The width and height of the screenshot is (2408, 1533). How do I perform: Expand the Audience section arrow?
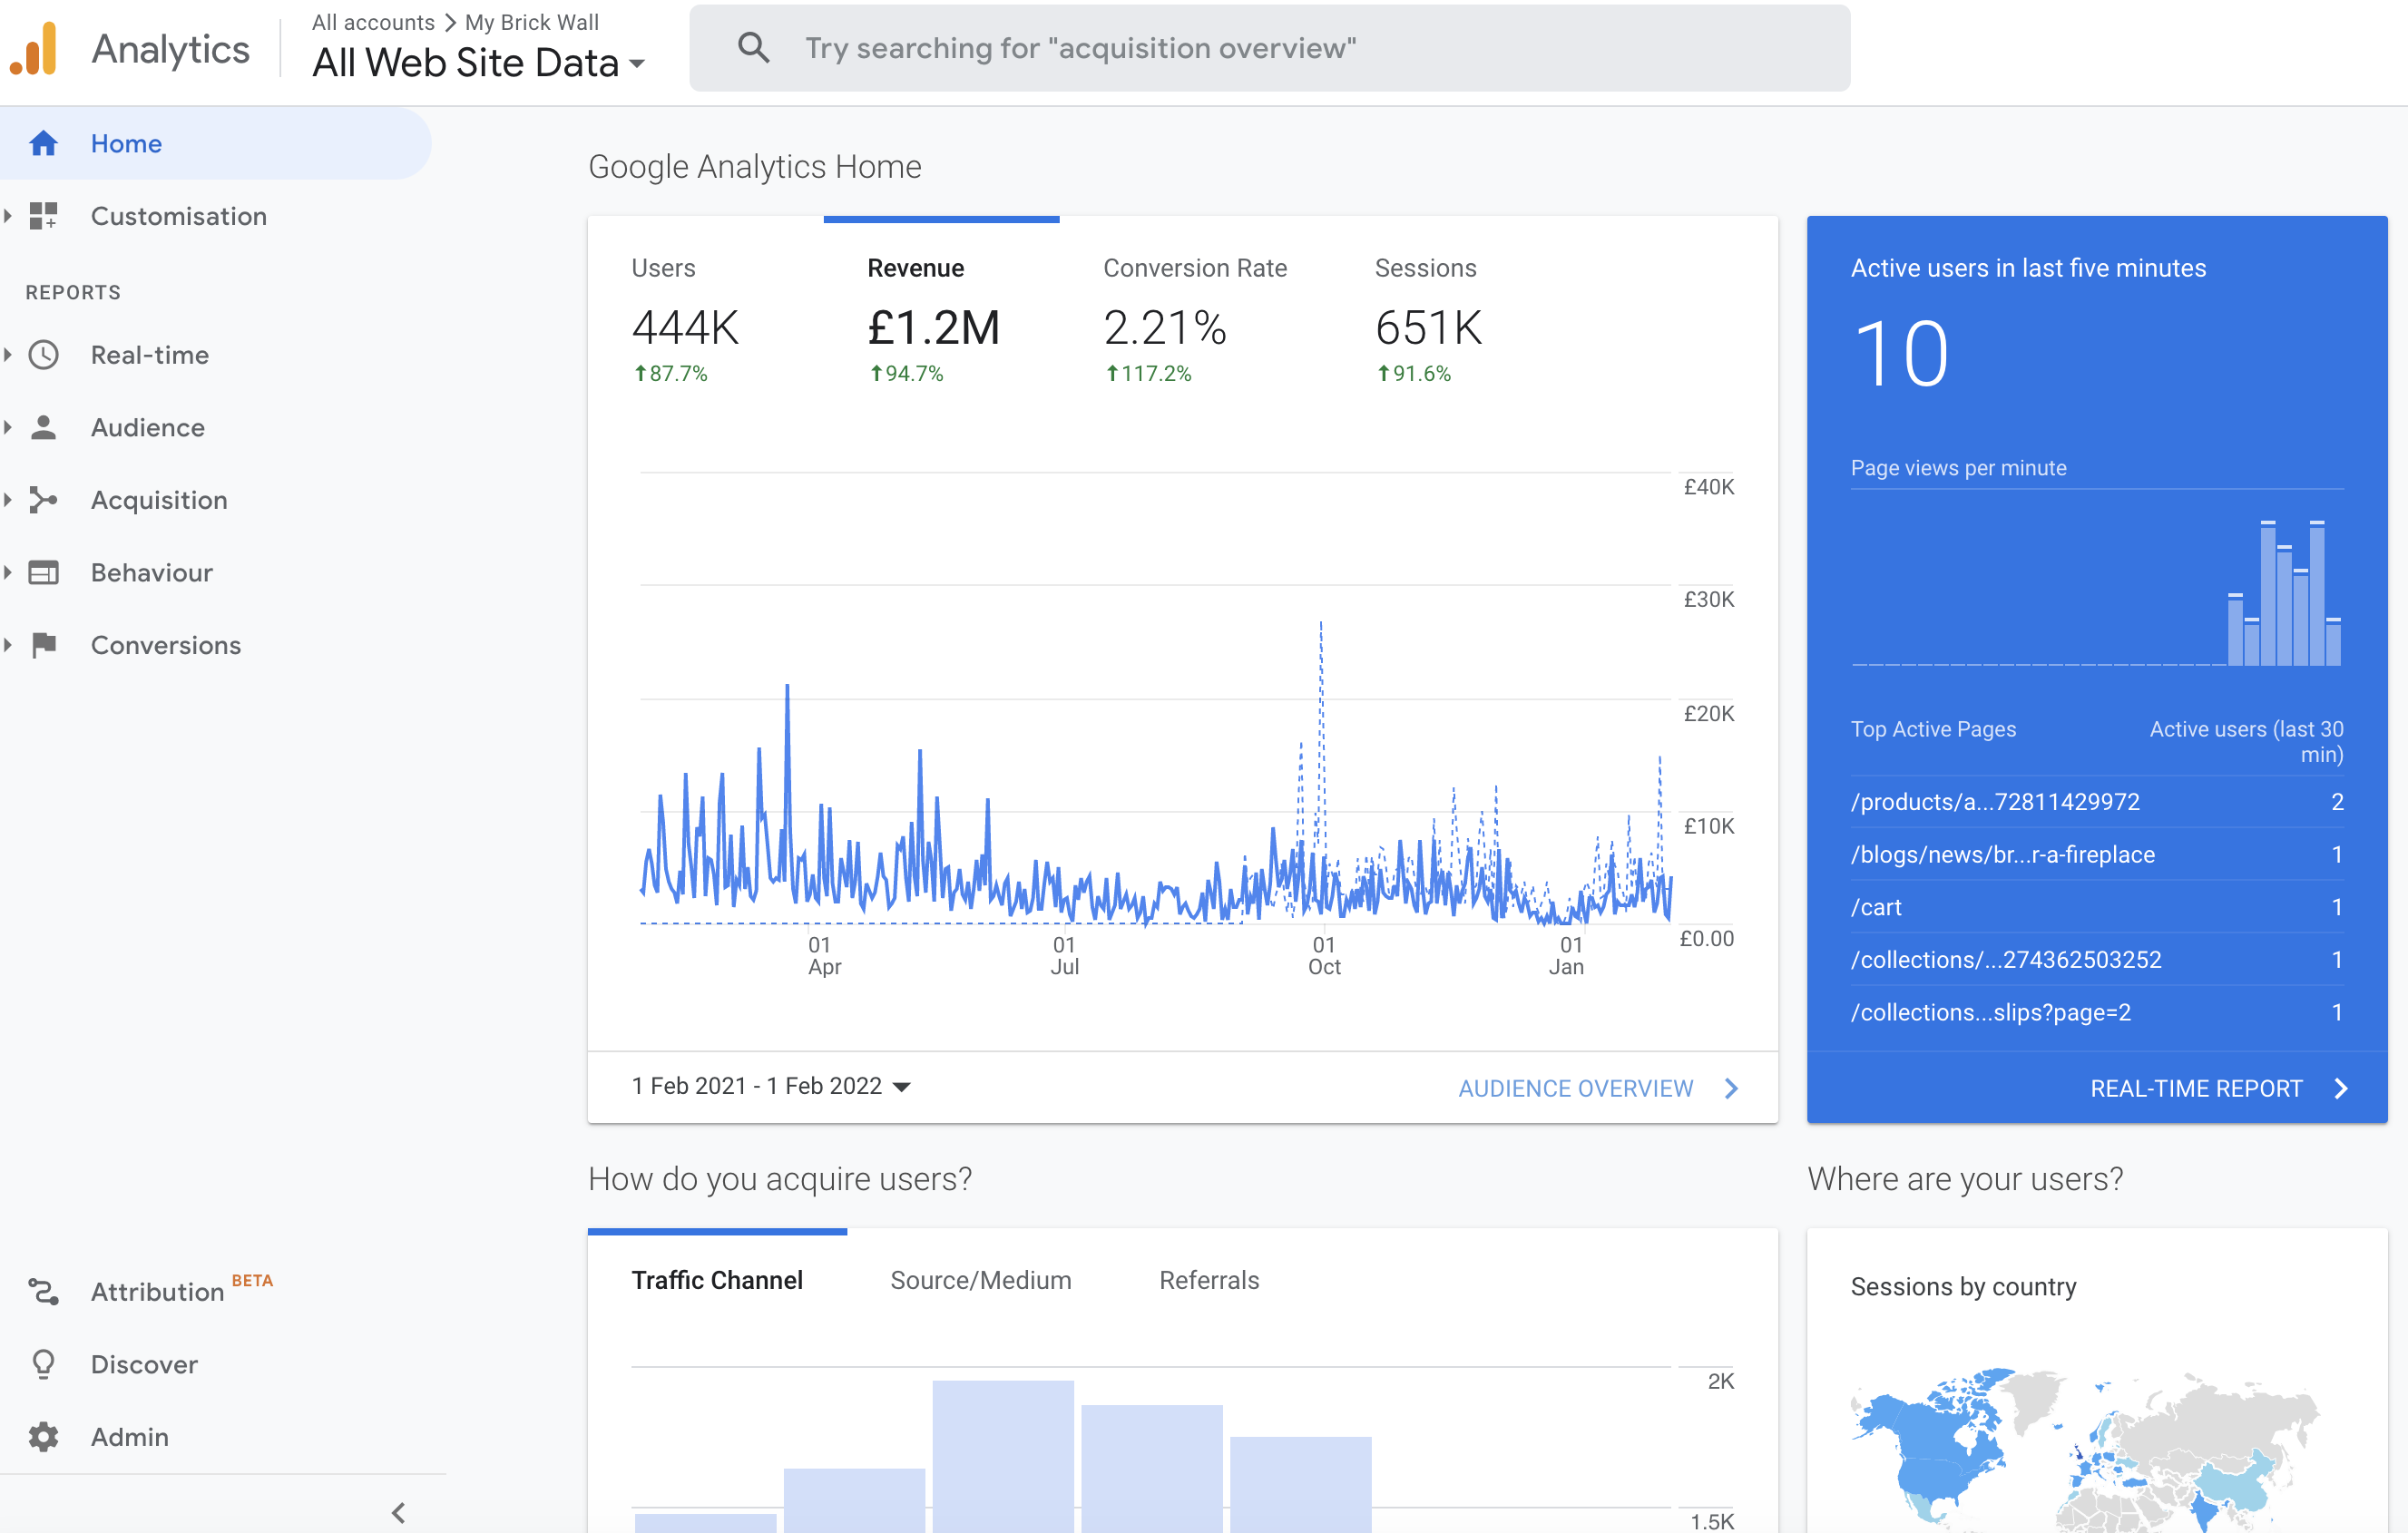click(x=8, y=427)
